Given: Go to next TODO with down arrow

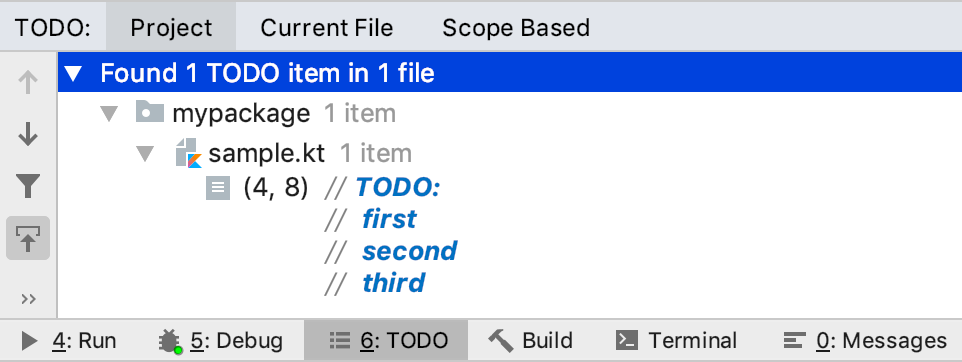Looking at the screenshot, I should pos(28,134).
